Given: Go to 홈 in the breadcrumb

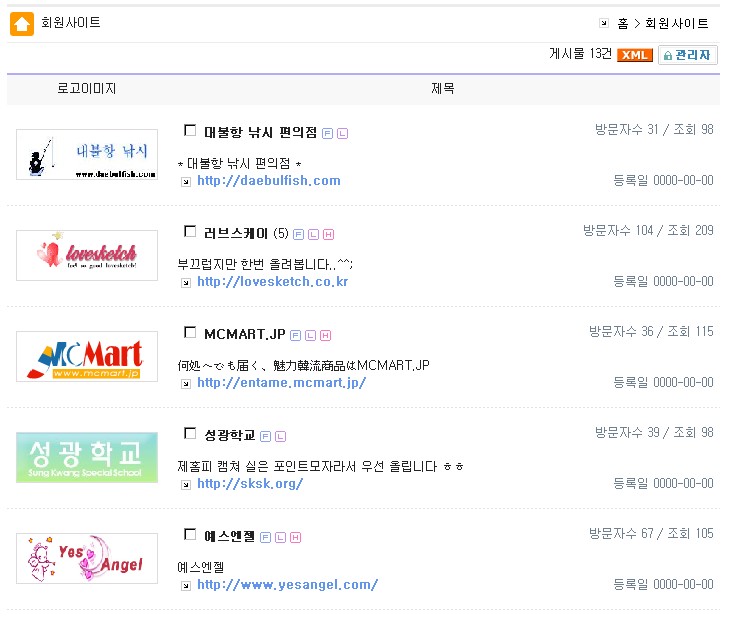Looking at the screenshot, I should (623, 23).
